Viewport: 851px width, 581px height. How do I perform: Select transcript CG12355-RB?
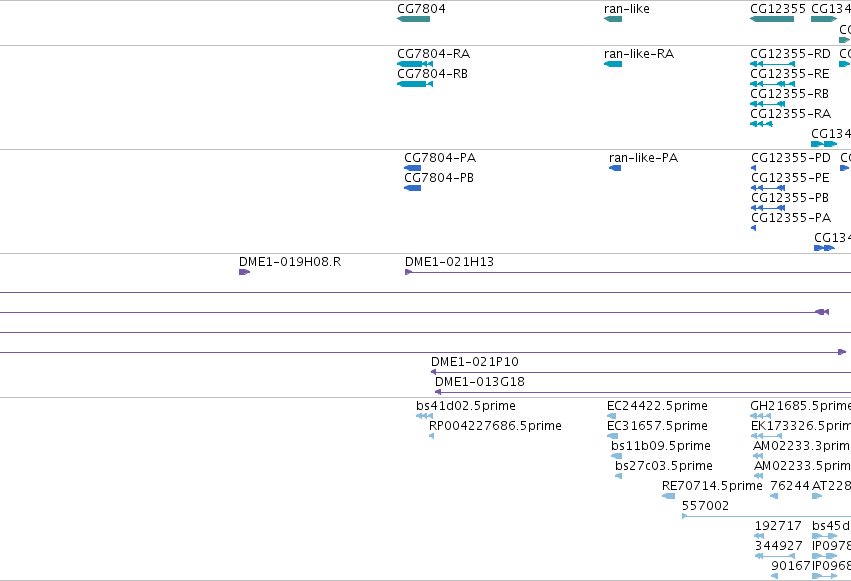click(767, 104)
